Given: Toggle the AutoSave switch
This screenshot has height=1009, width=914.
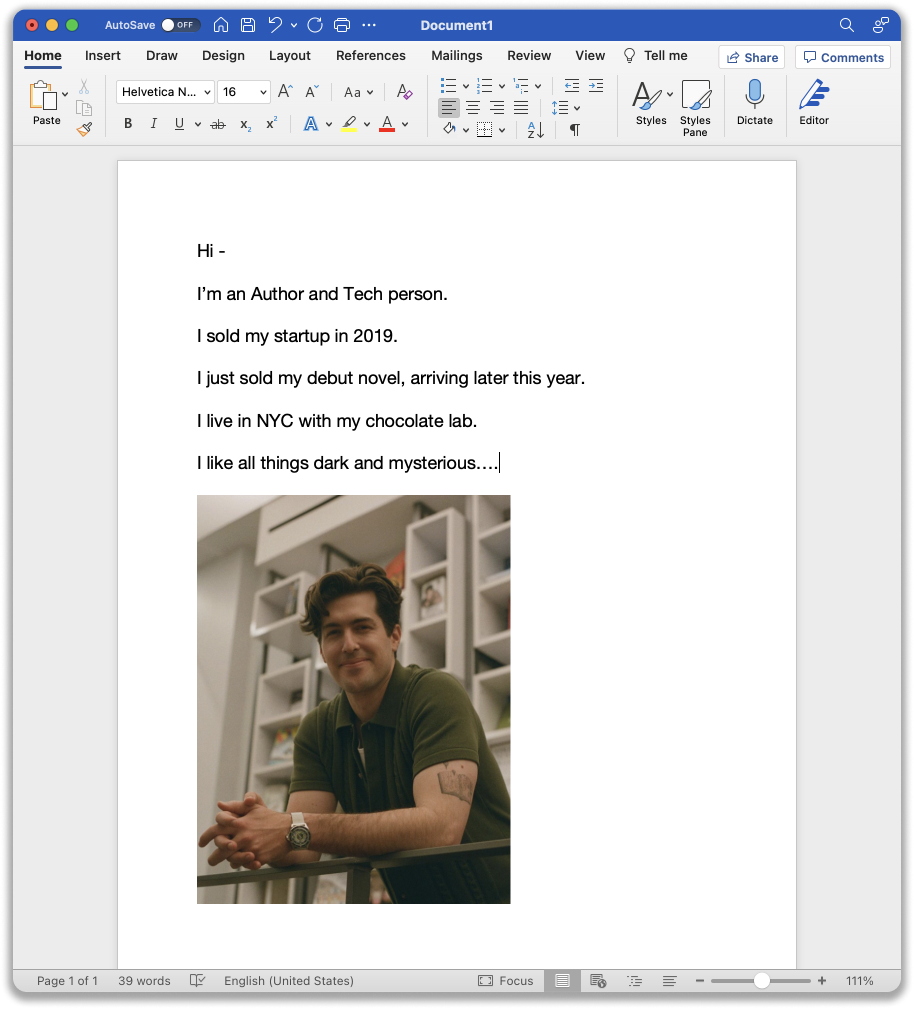Looking at the screenshot, I should click(181, 25).
